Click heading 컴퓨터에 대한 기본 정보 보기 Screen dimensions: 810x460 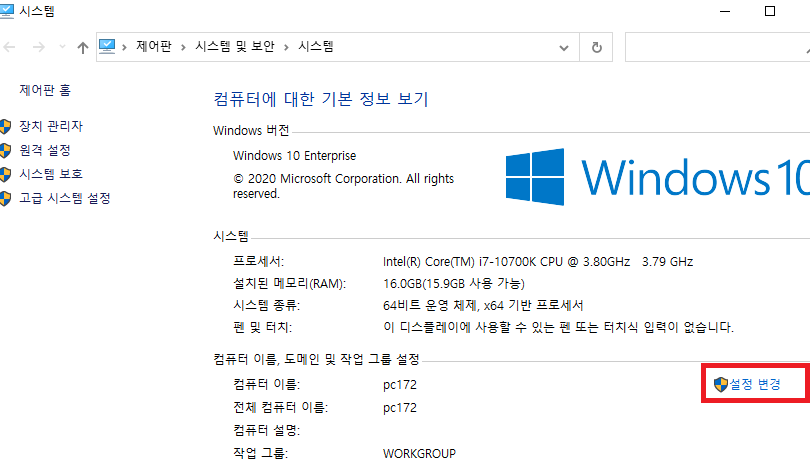[x=321, y=99]
